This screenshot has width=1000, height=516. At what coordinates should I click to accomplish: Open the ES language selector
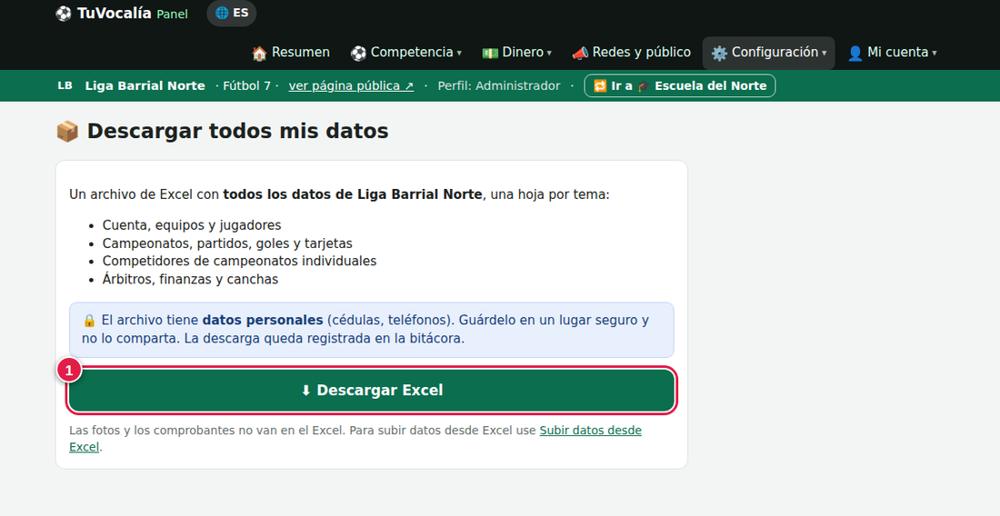coord(232,13)
